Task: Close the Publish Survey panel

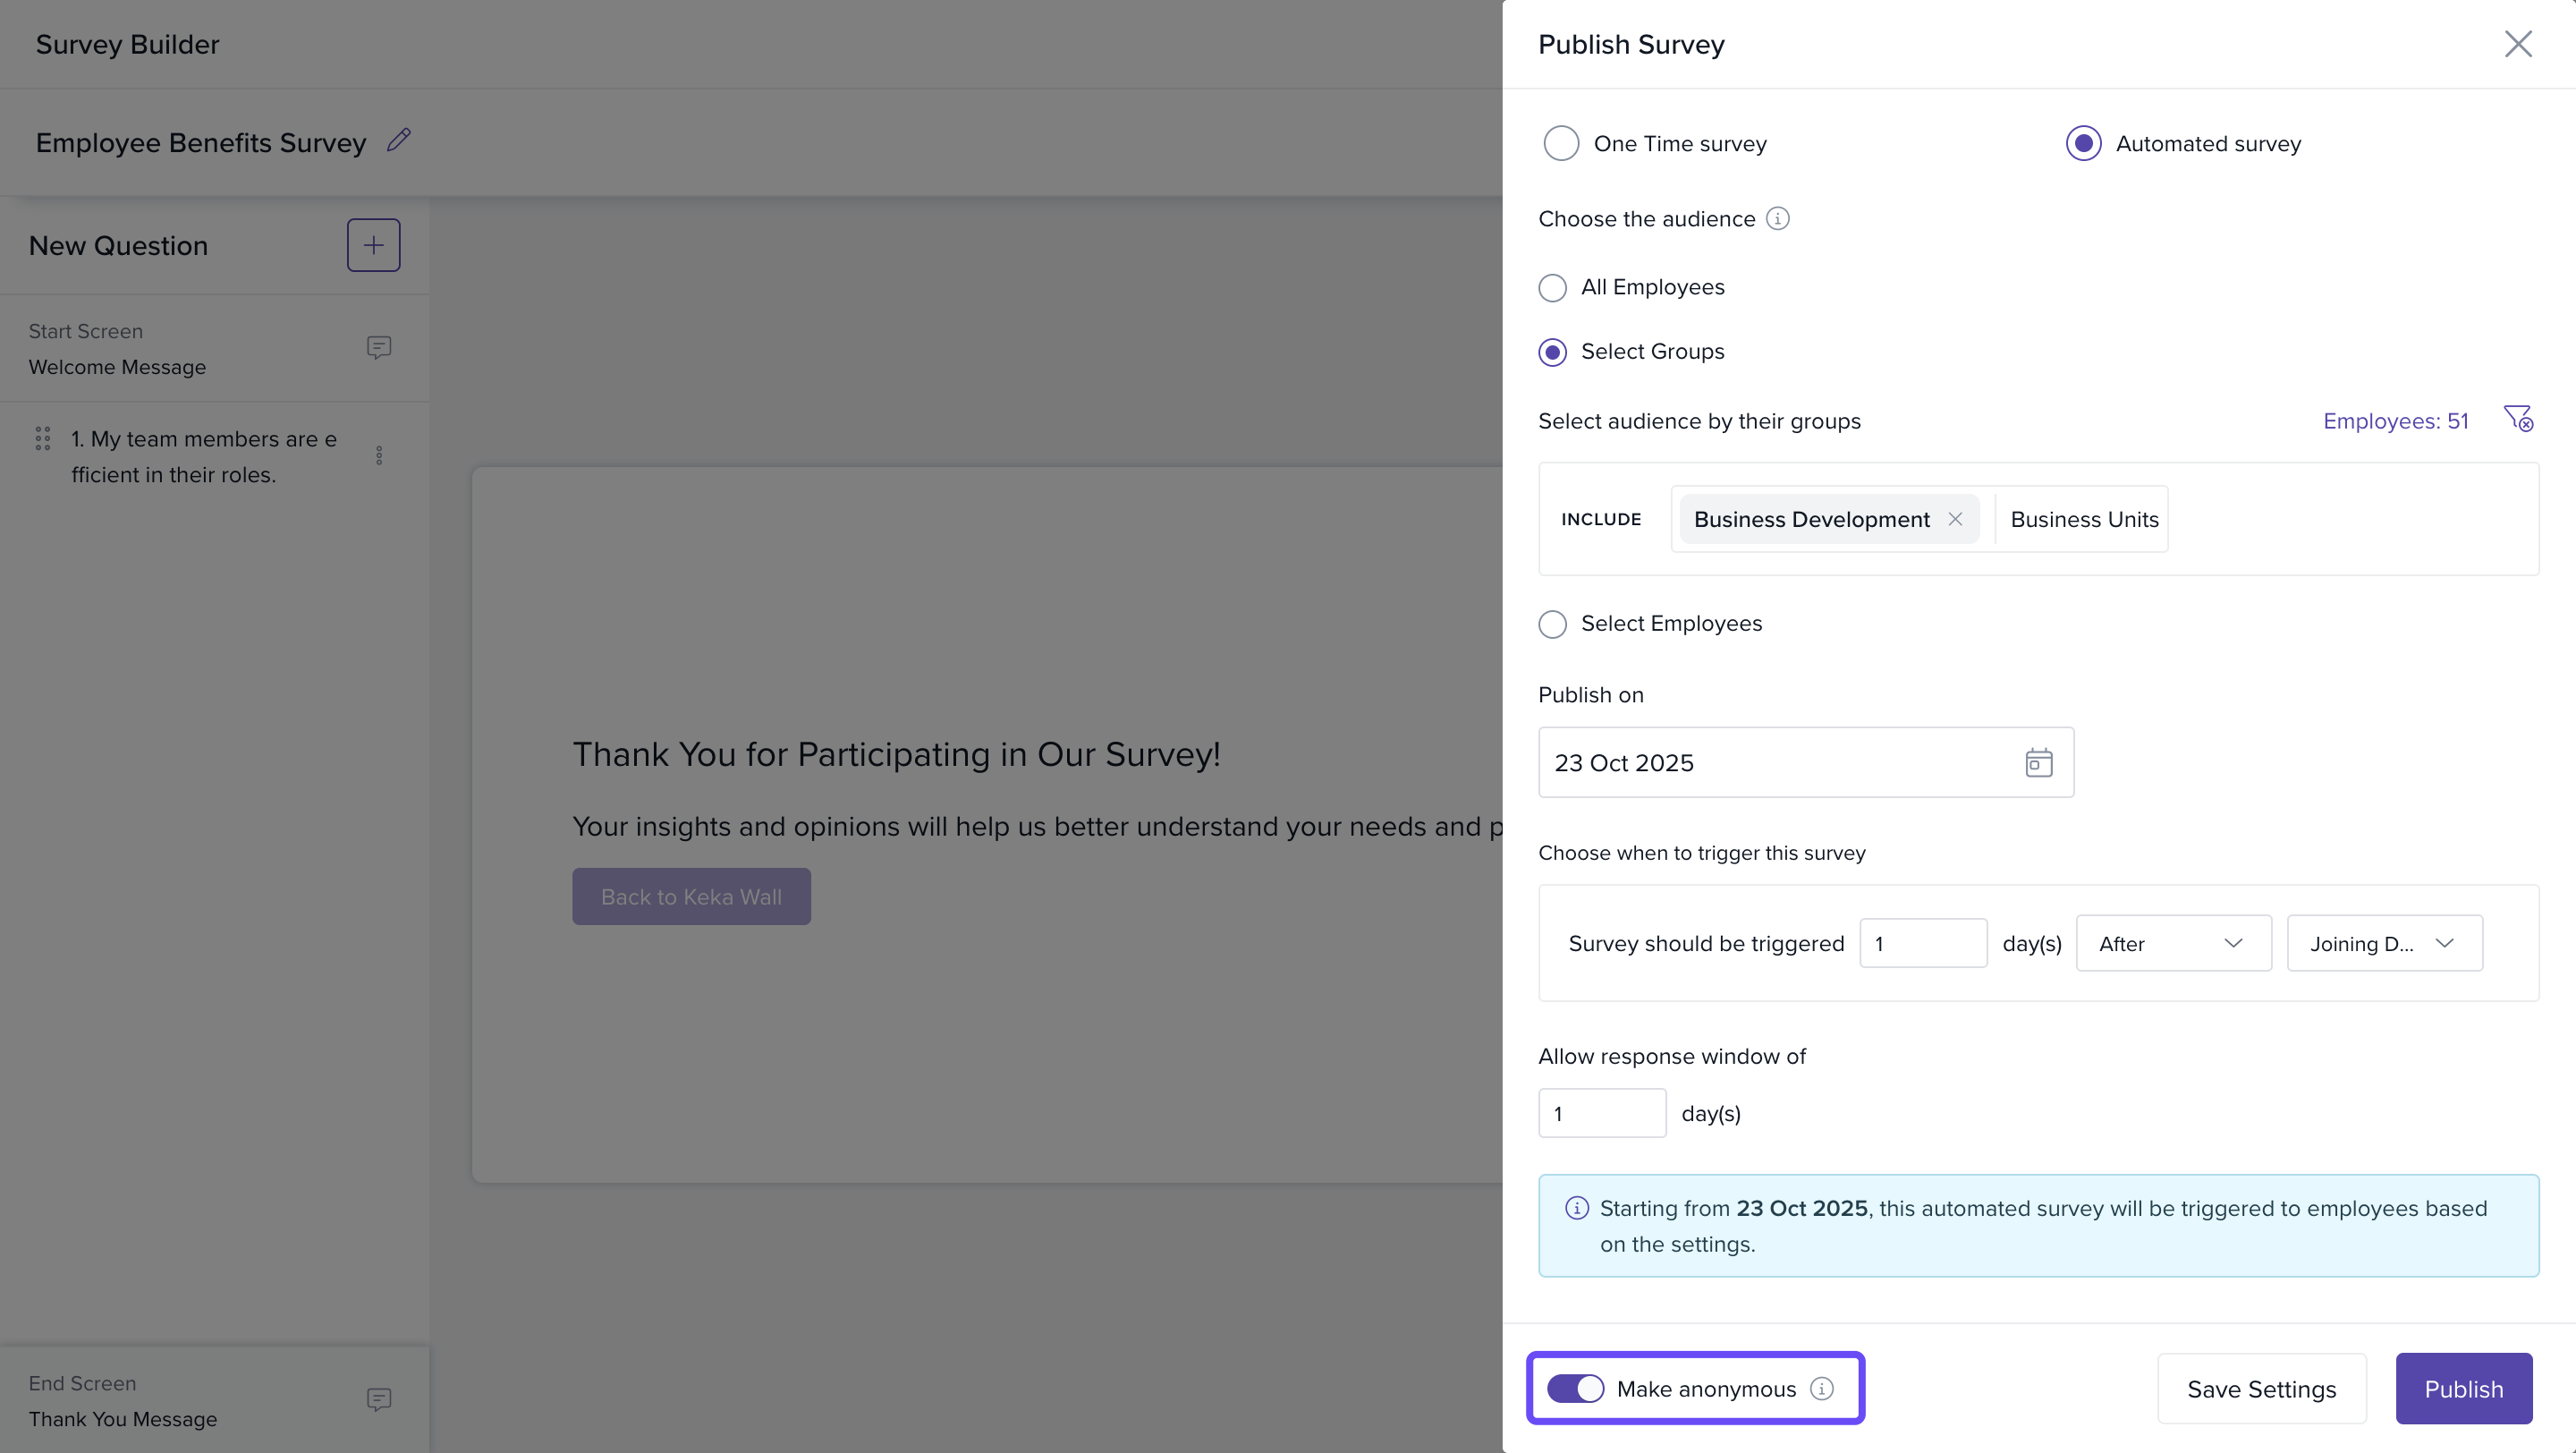Action: 2517,44
